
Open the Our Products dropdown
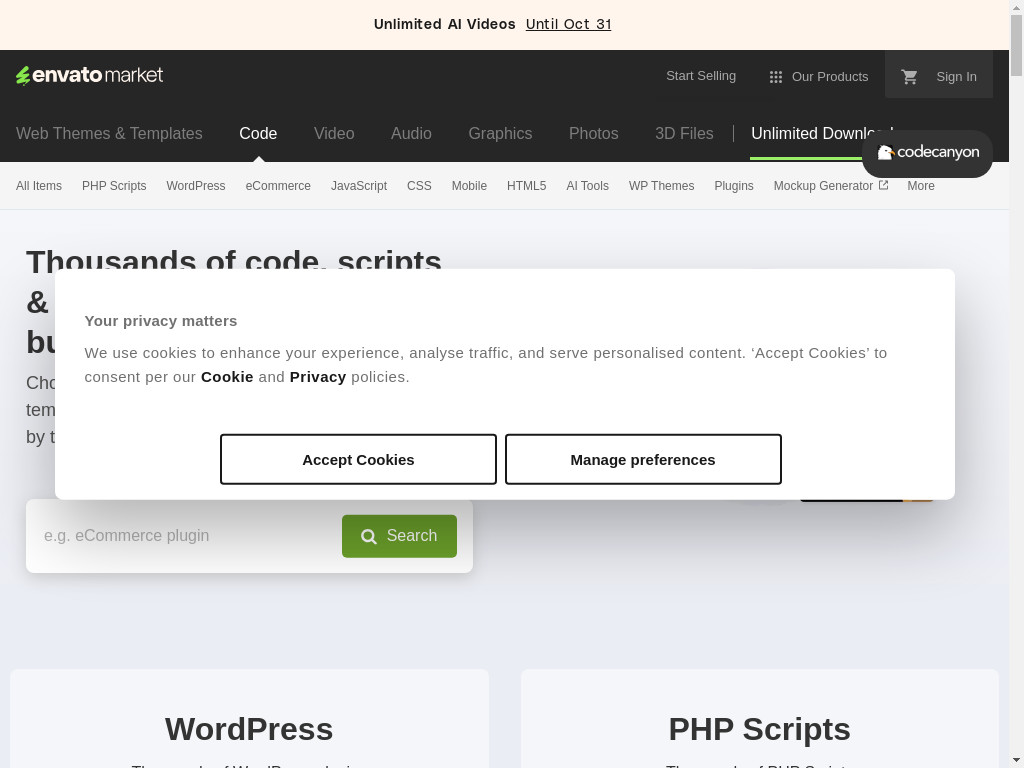(x=829, y=77)
